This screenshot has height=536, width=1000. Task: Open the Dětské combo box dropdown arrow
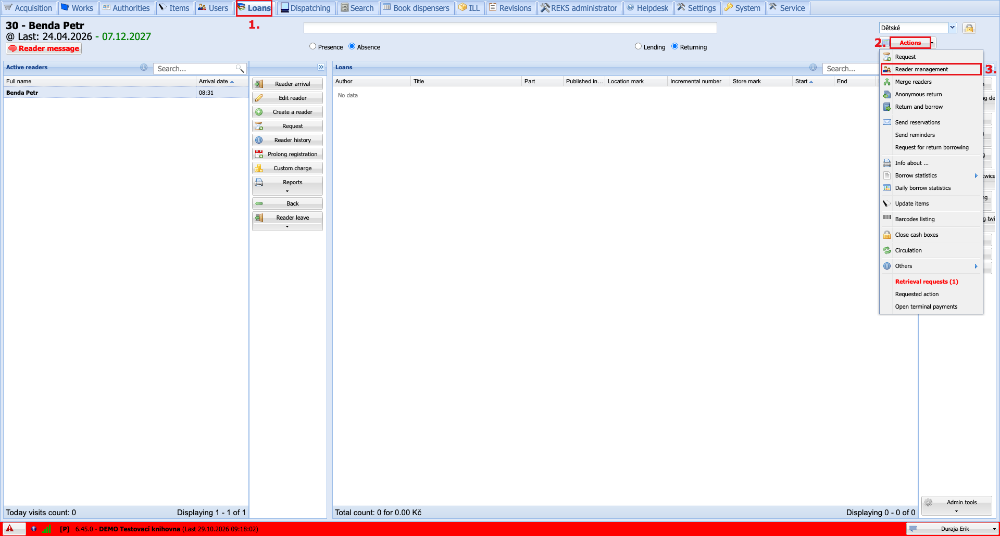click(x=953, y=28)
